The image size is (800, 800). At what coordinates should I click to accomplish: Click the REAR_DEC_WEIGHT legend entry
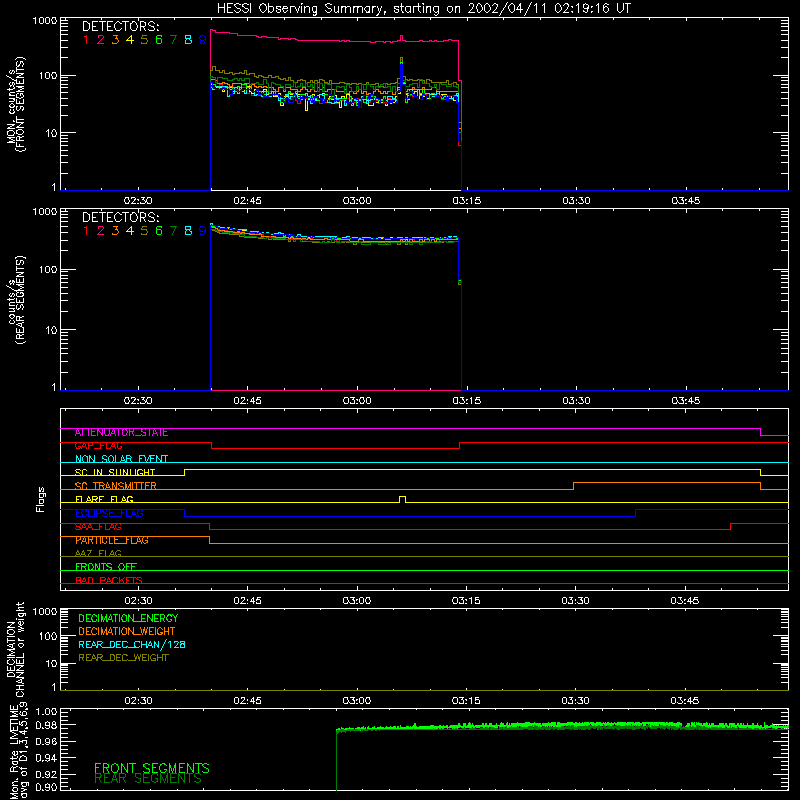pyautogui.click(x=123, y=658)
